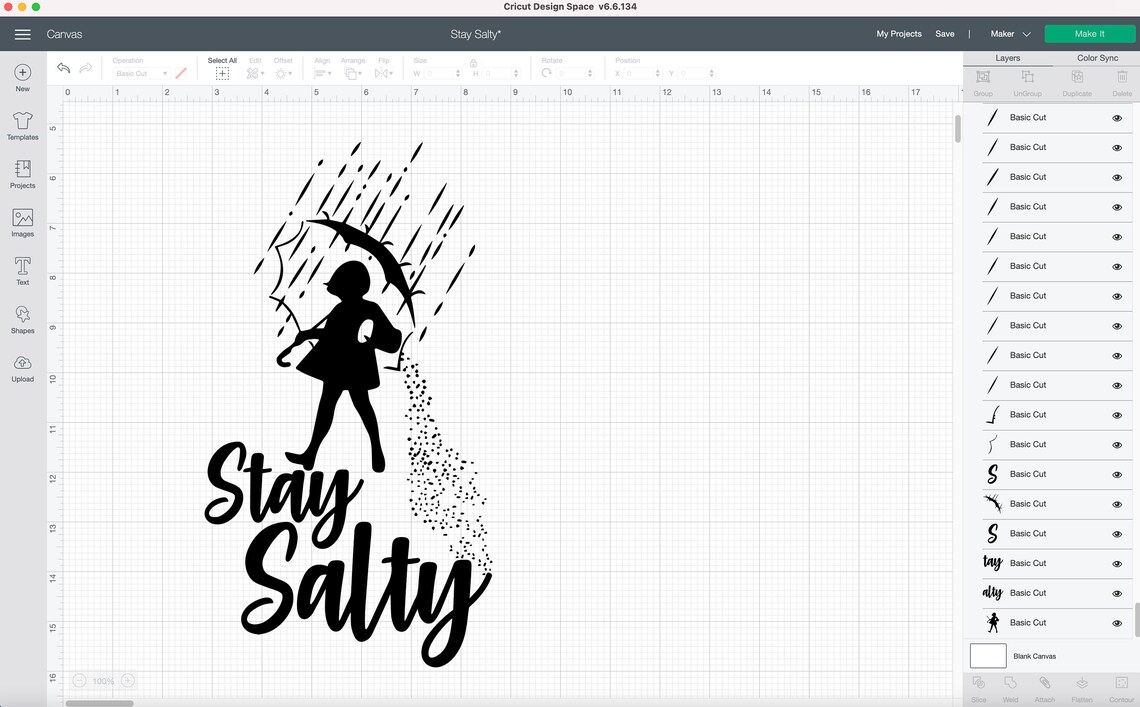The width and height of the screenshot is (1140, 707).
Task: Insert text with the Text tool
Action: tap(22, 270)
